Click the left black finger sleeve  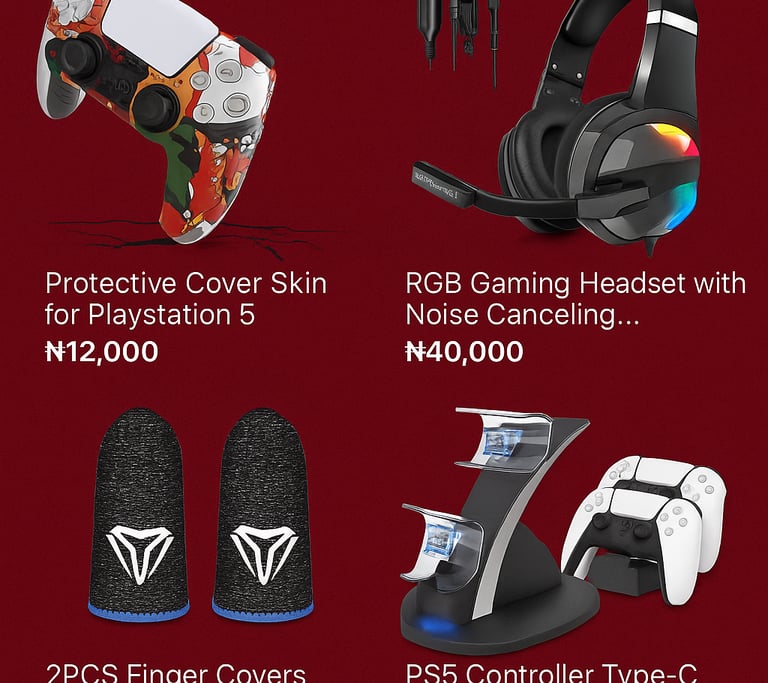[x=140, y=514]
